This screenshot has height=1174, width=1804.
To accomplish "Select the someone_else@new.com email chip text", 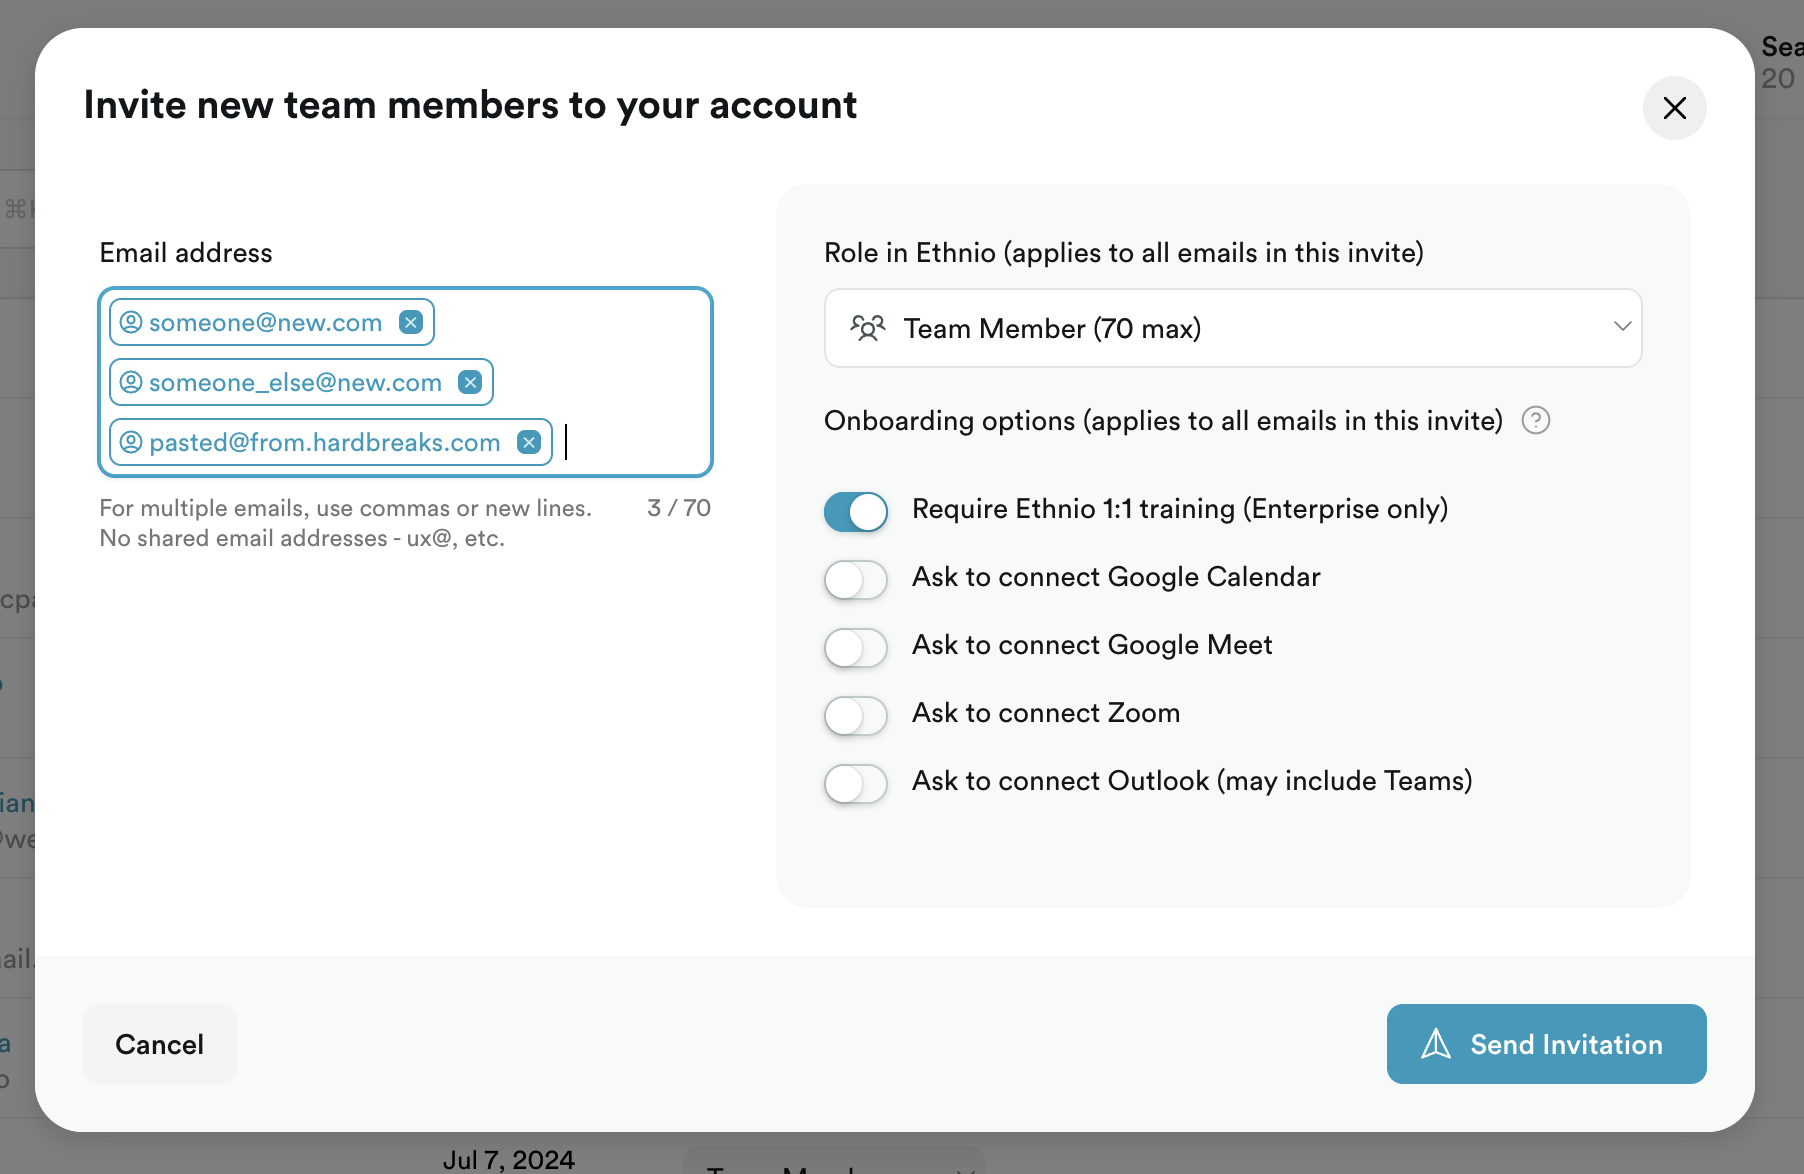I will [x=295, y=382].
